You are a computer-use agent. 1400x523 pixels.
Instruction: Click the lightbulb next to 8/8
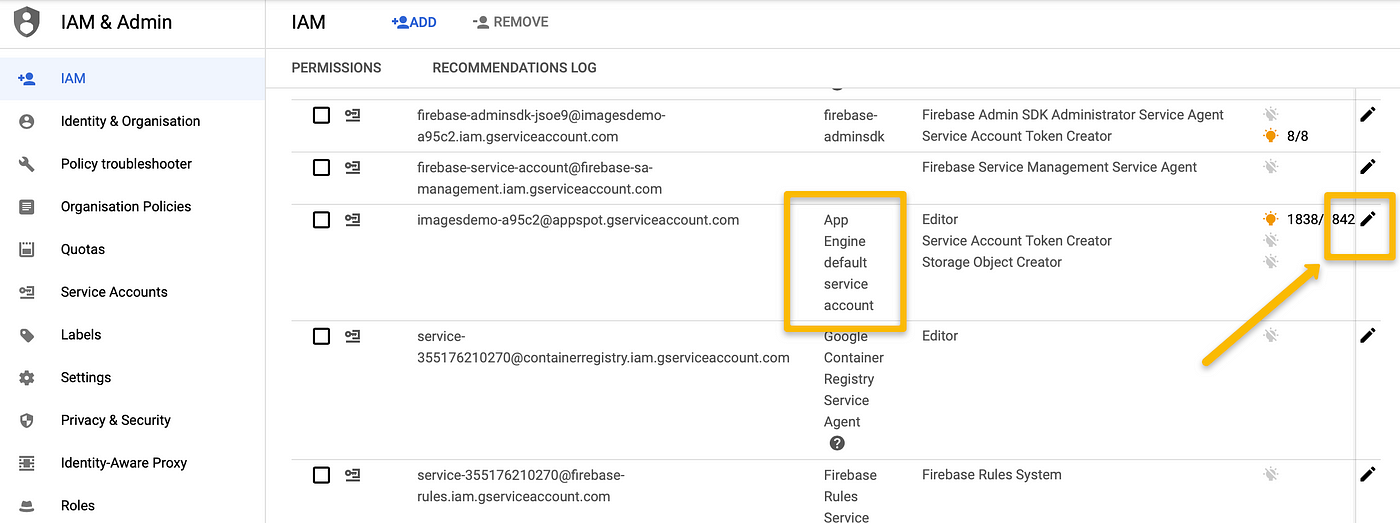pyautogui.click(x=1270, y=136)
